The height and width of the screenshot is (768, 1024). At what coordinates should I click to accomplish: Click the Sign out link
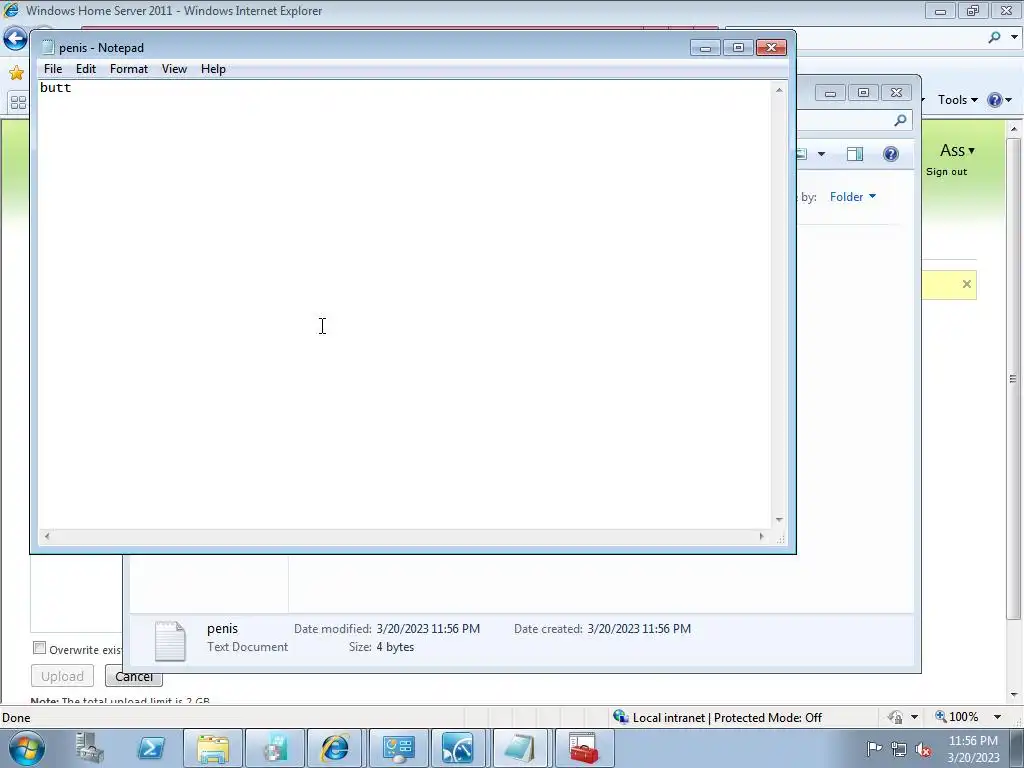click(946, 172)
